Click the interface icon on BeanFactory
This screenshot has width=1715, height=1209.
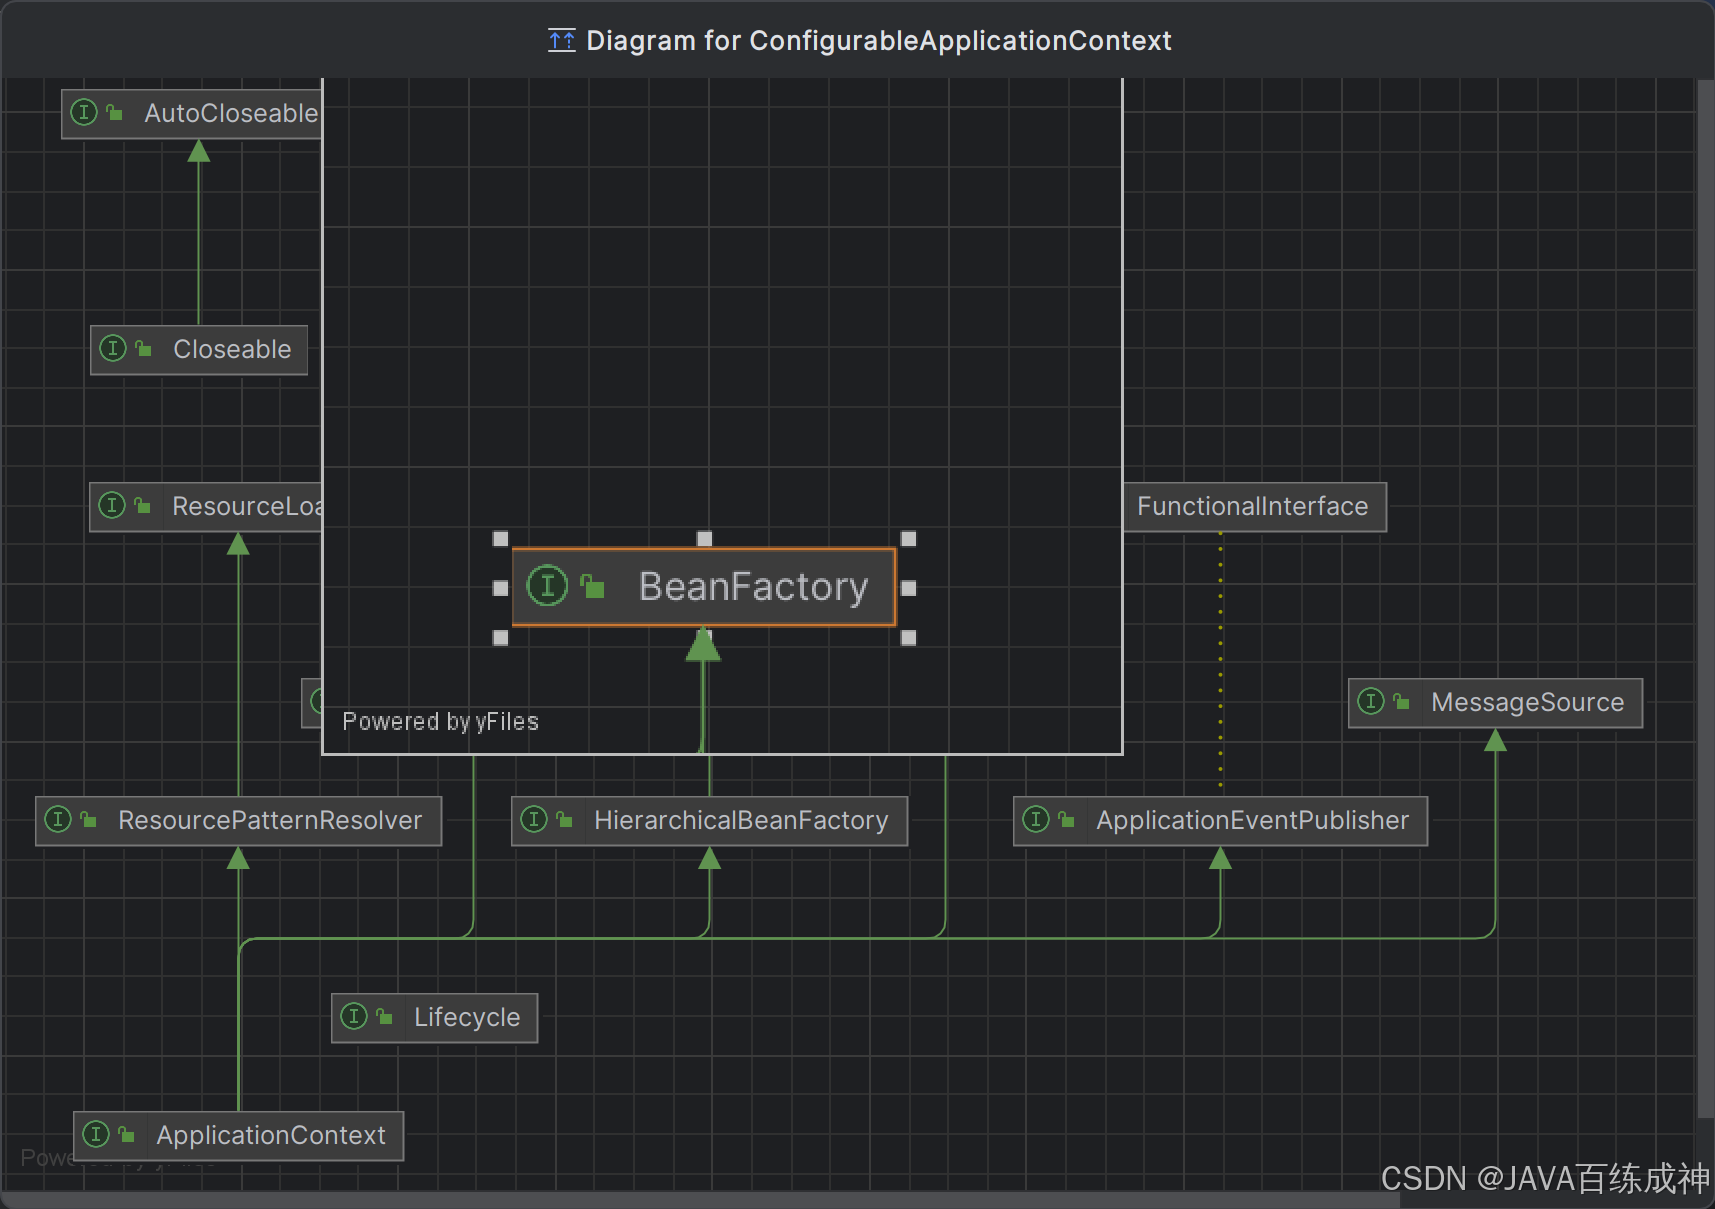(547, 586)
